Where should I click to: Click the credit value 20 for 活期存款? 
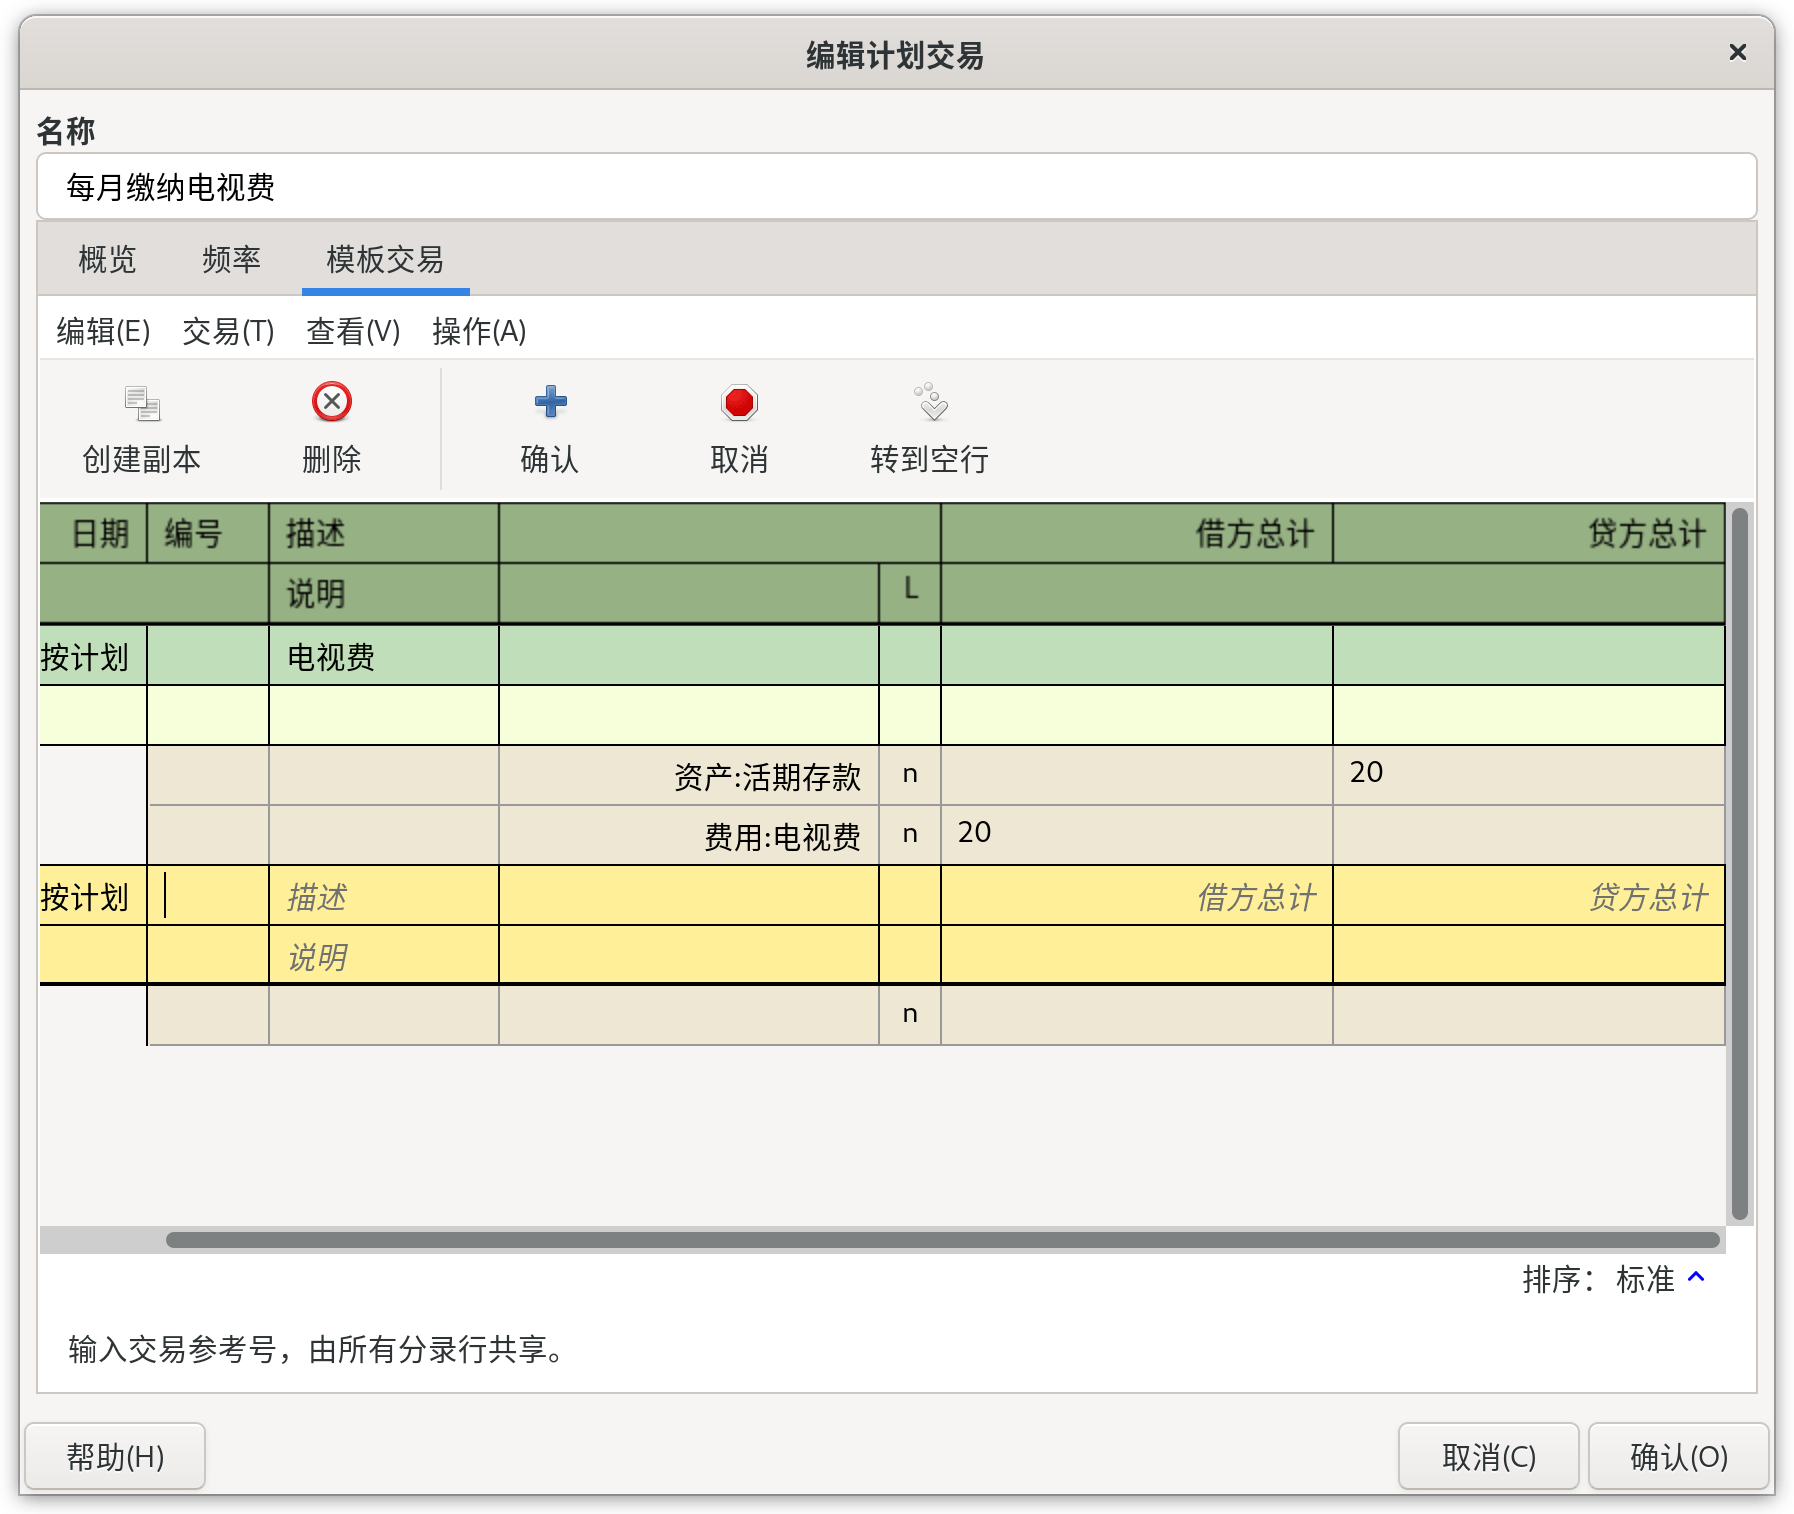click(x=1528, y=773)
